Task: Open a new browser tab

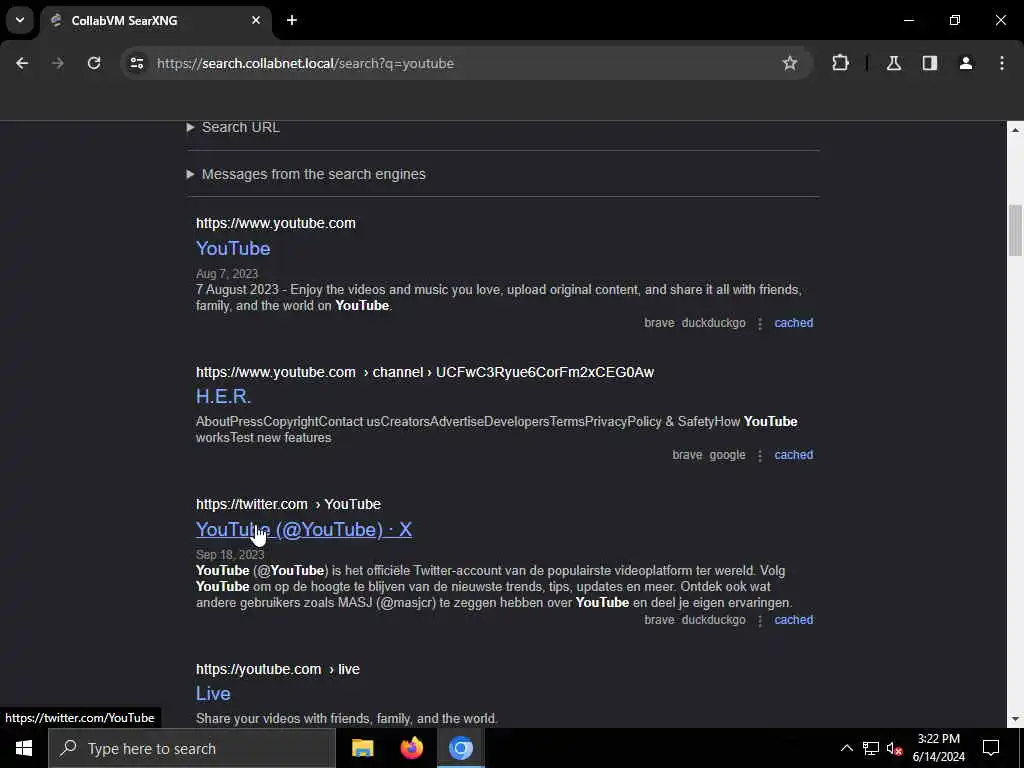Action: point(292,20)
